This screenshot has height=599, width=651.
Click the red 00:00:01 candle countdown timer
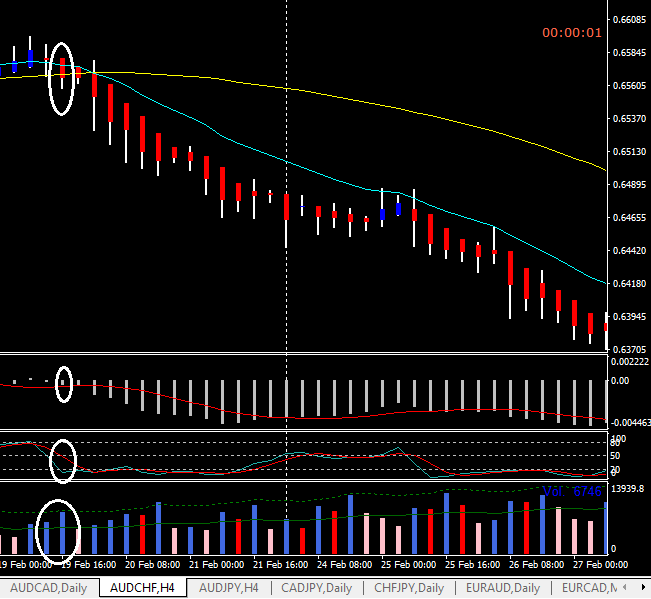572,32
